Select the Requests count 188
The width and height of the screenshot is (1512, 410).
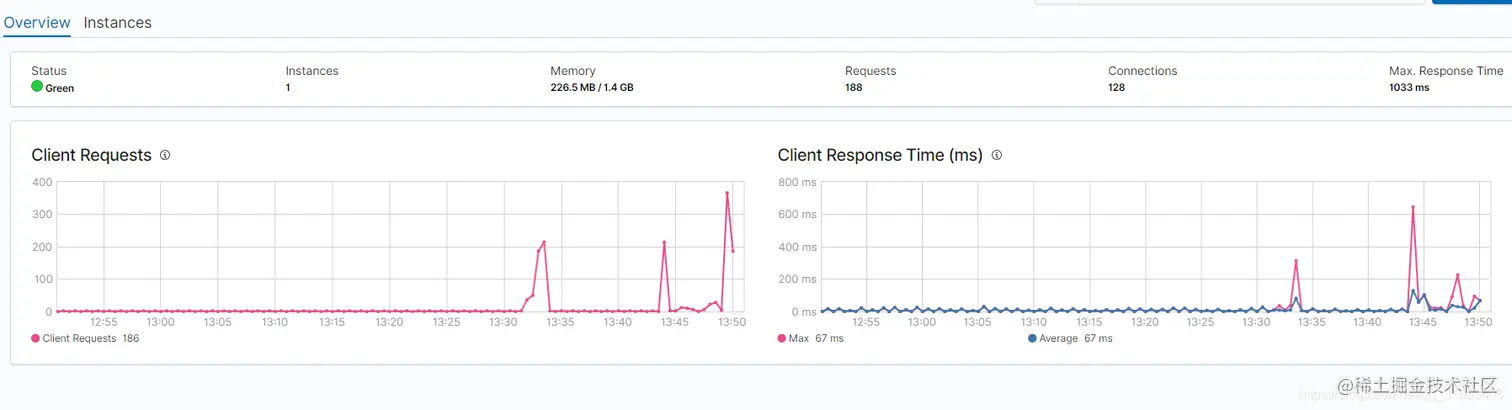854,88
